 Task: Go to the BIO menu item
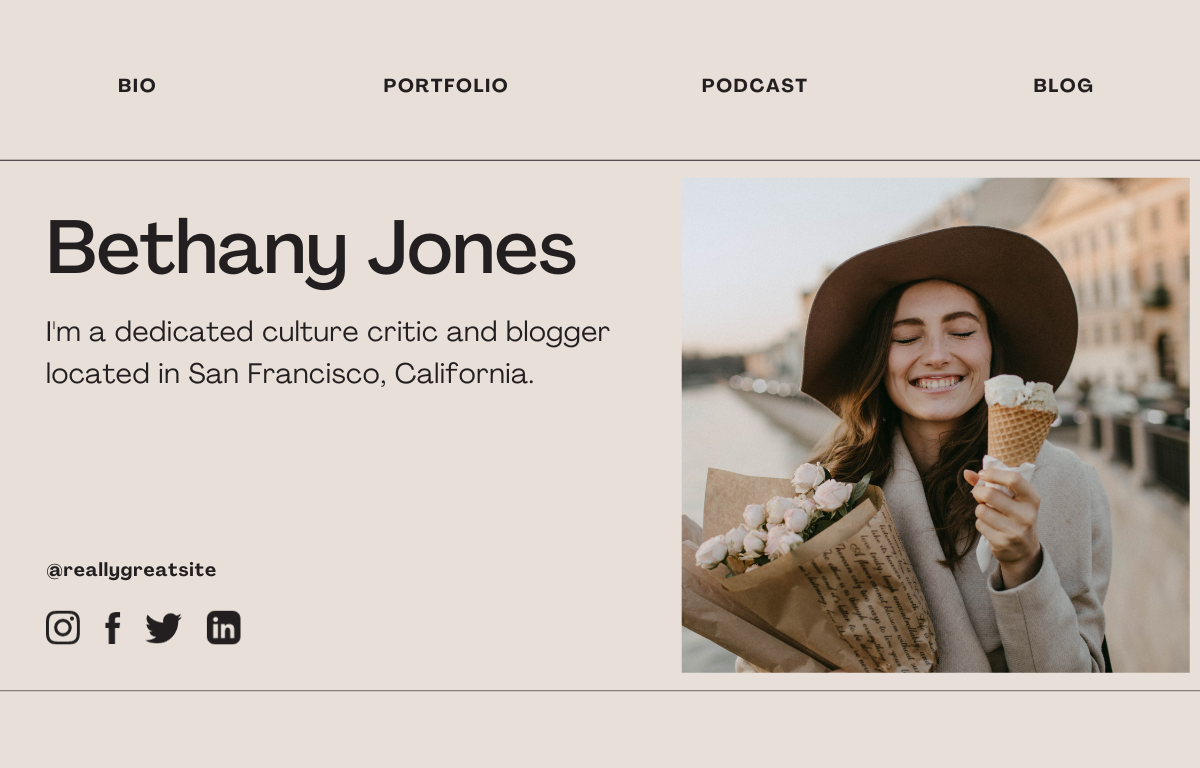click(137, 86)
